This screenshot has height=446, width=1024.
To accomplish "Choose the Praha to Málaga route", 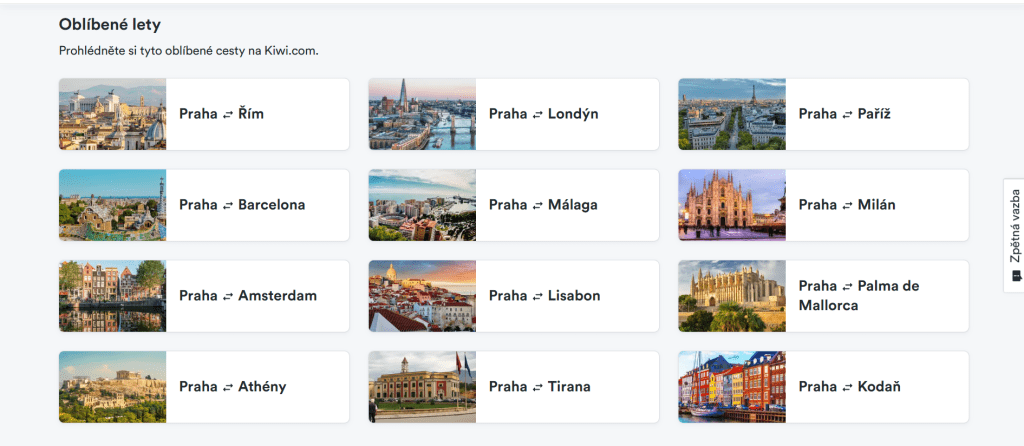I will [543, 205].
